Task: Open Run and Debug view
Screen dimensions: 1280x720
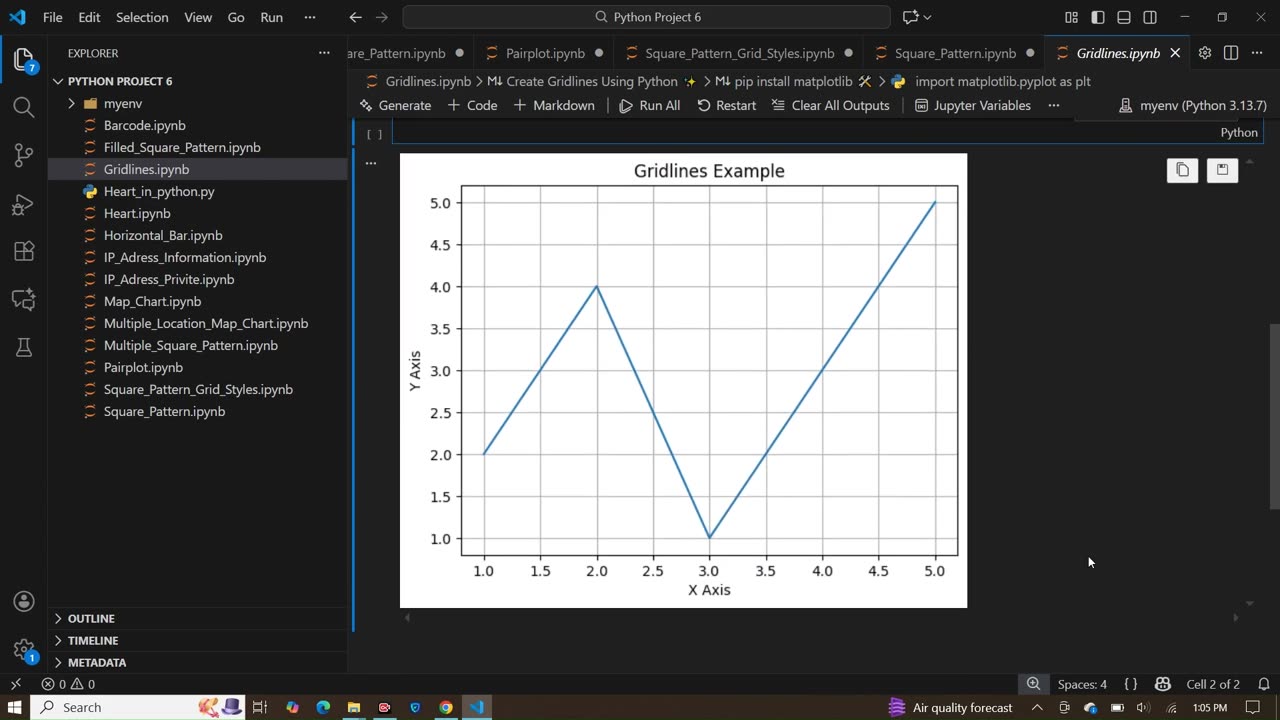Action: point(24,204)
